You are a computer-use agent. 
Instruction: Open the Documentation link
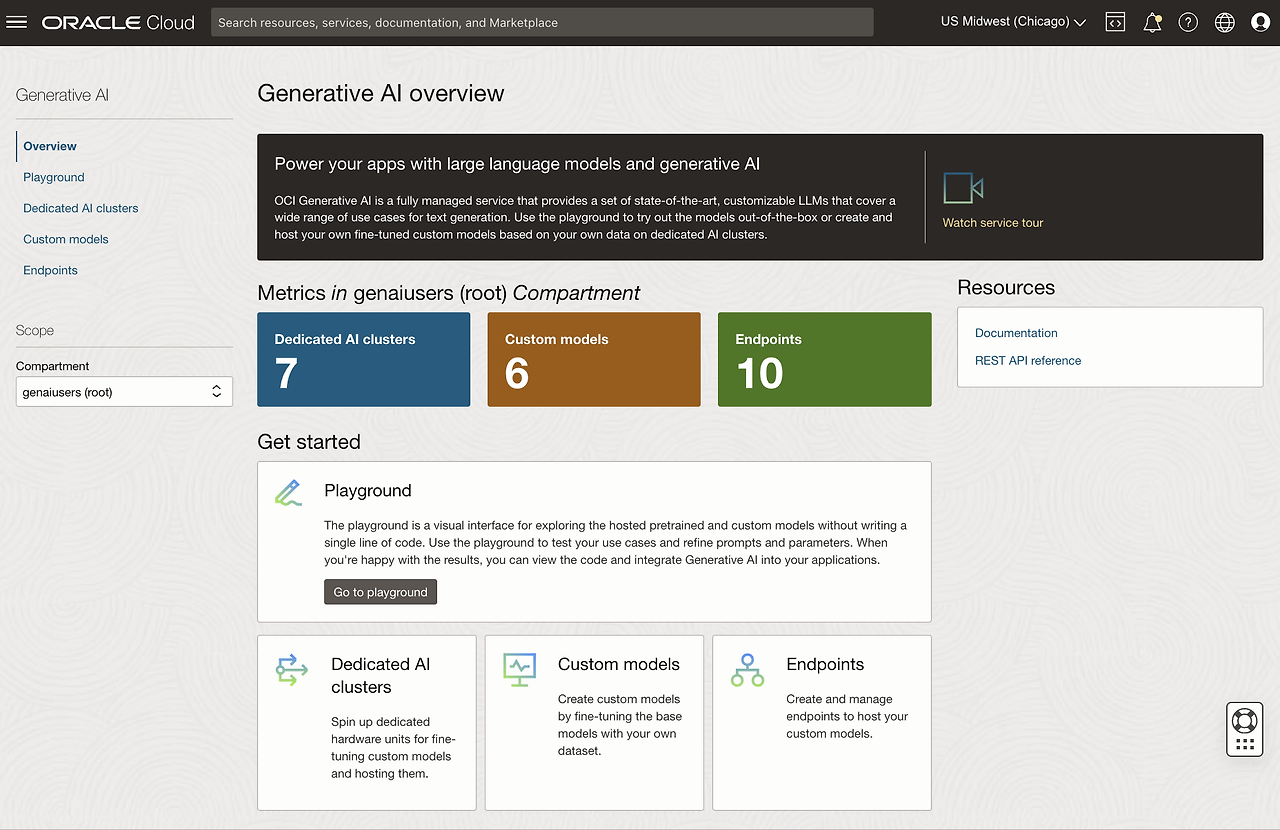(1016, 333)
